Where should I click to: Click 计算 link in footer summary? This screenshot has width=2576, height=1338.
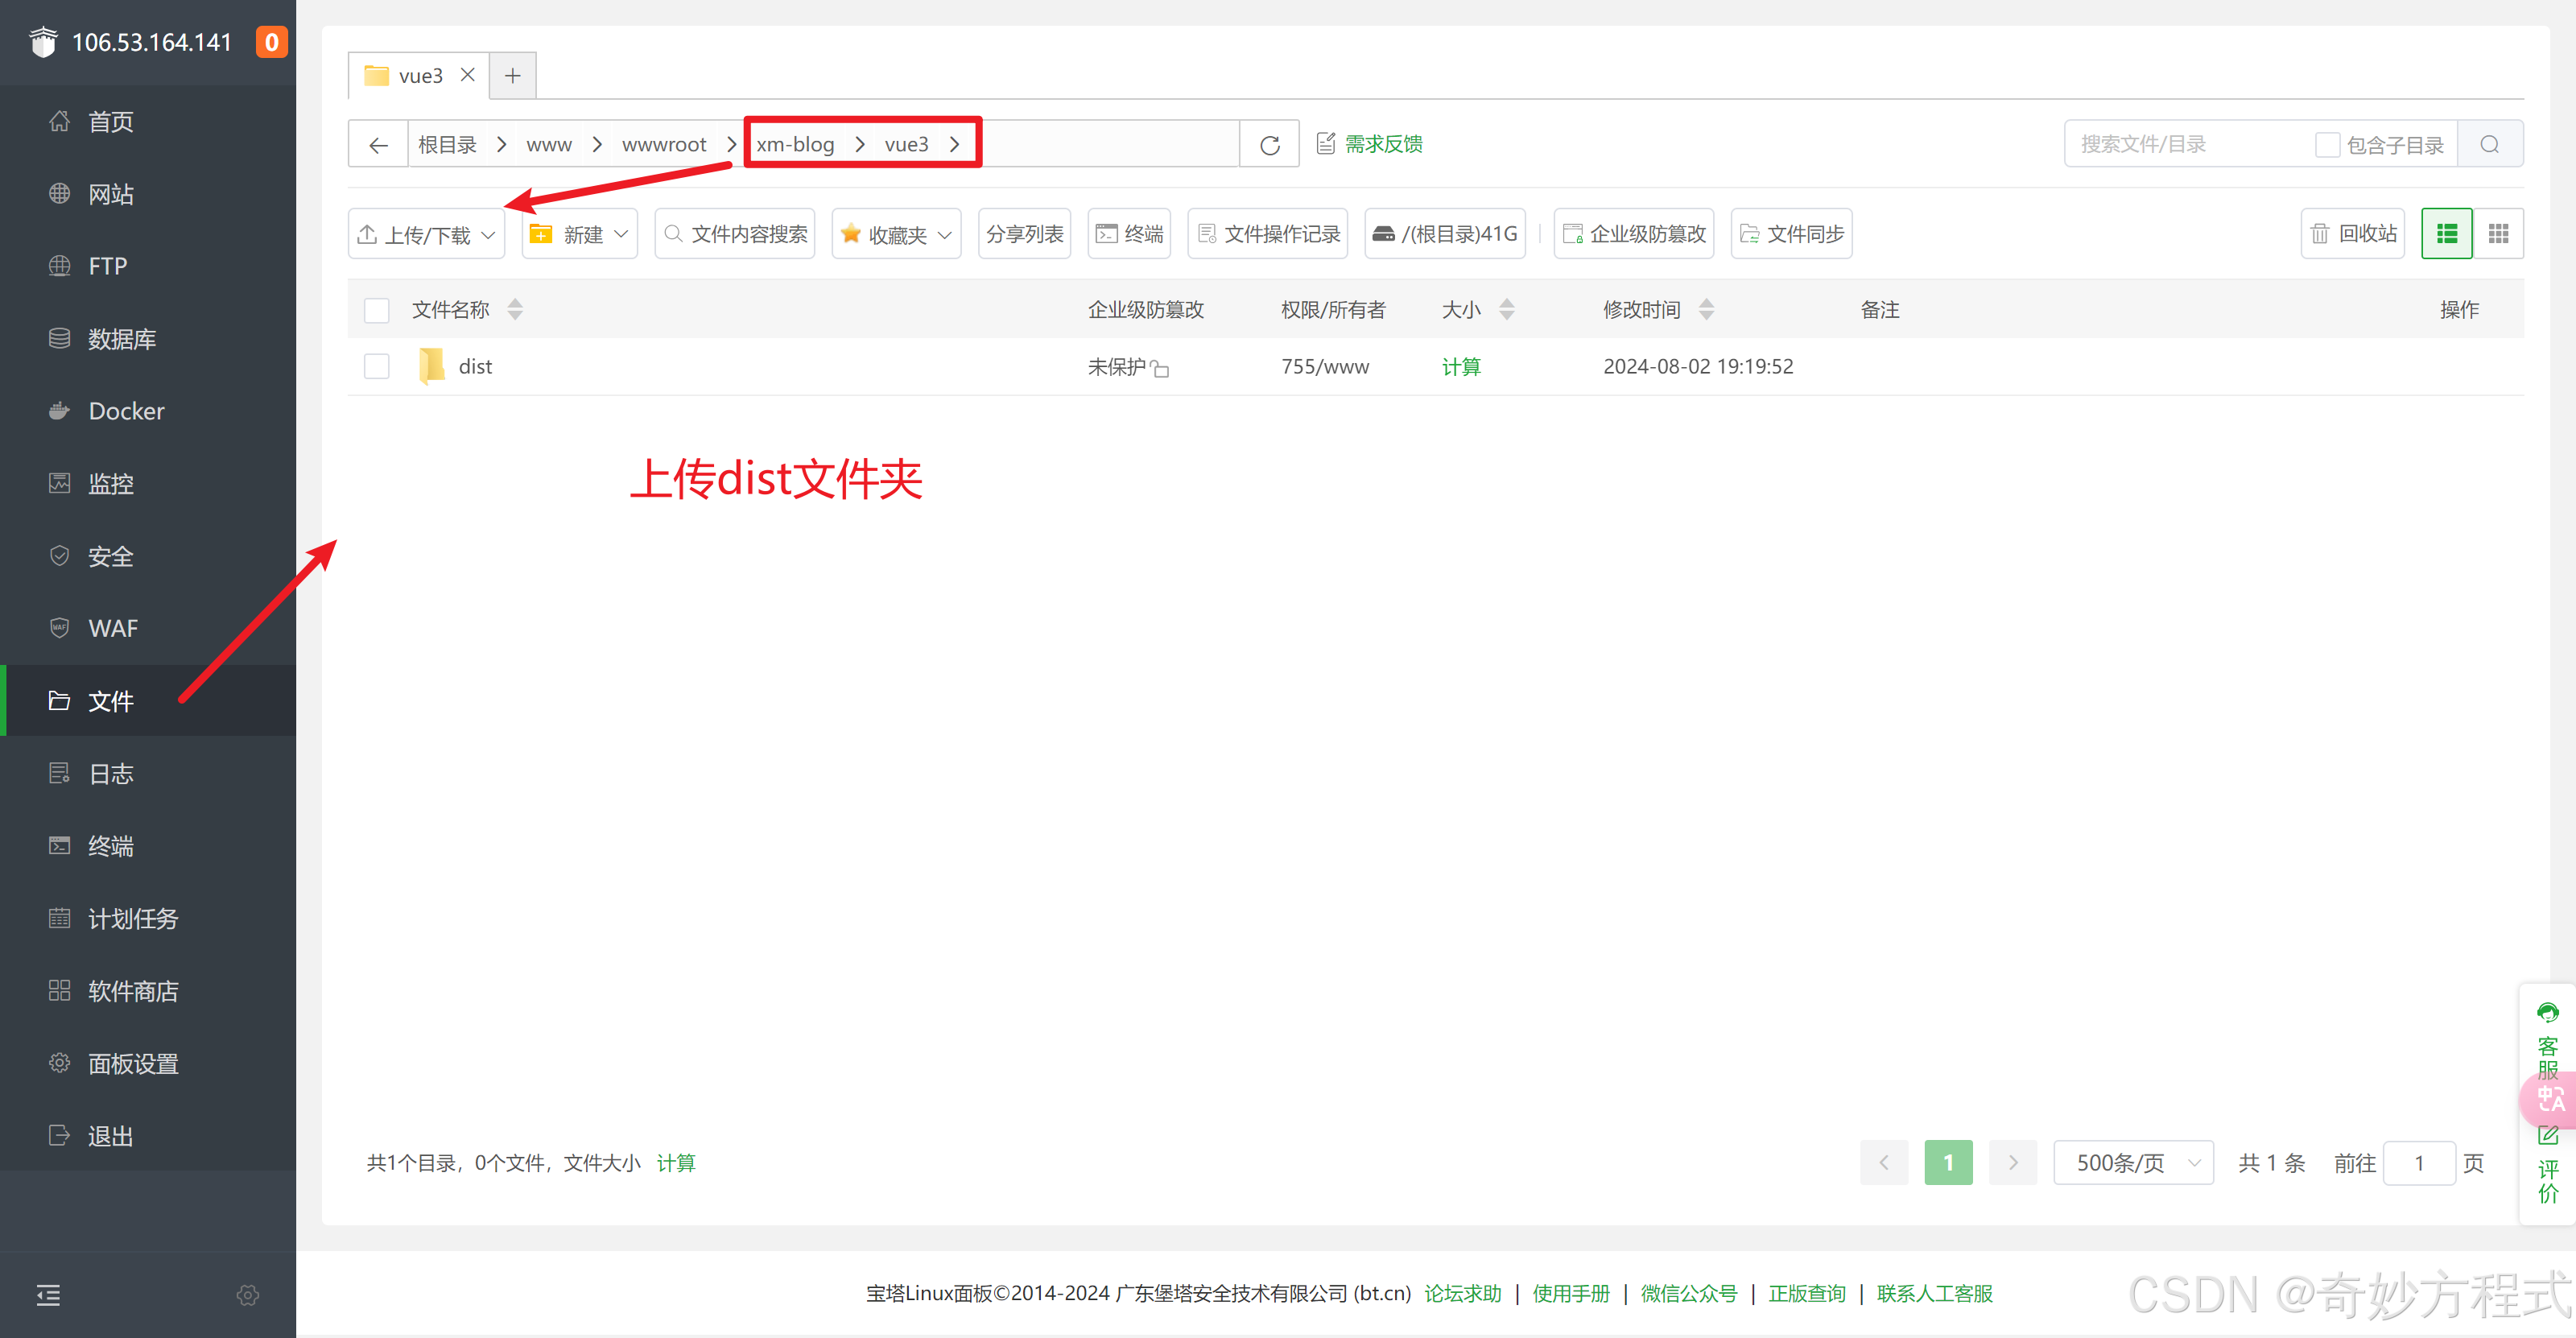pyautogui.click(x=676, y=1163)
